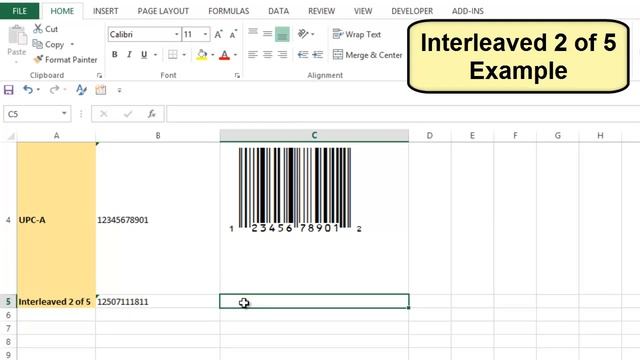The width and height of the screenshot is (640, 360).
Task: Open Customize Quick Access Toolbar arrow
Action: pos(119,90)
